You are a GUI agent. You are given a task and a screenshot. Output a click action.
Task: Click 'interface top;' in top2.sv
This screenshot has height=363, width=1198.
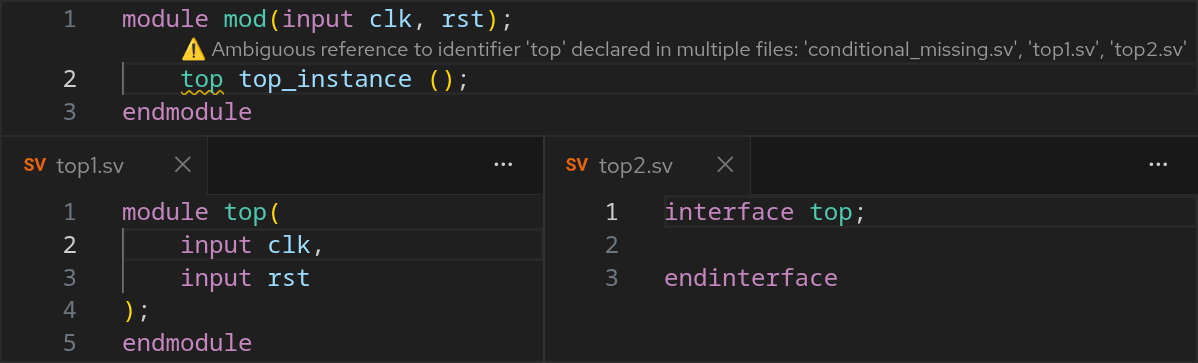tap(766, 212)
